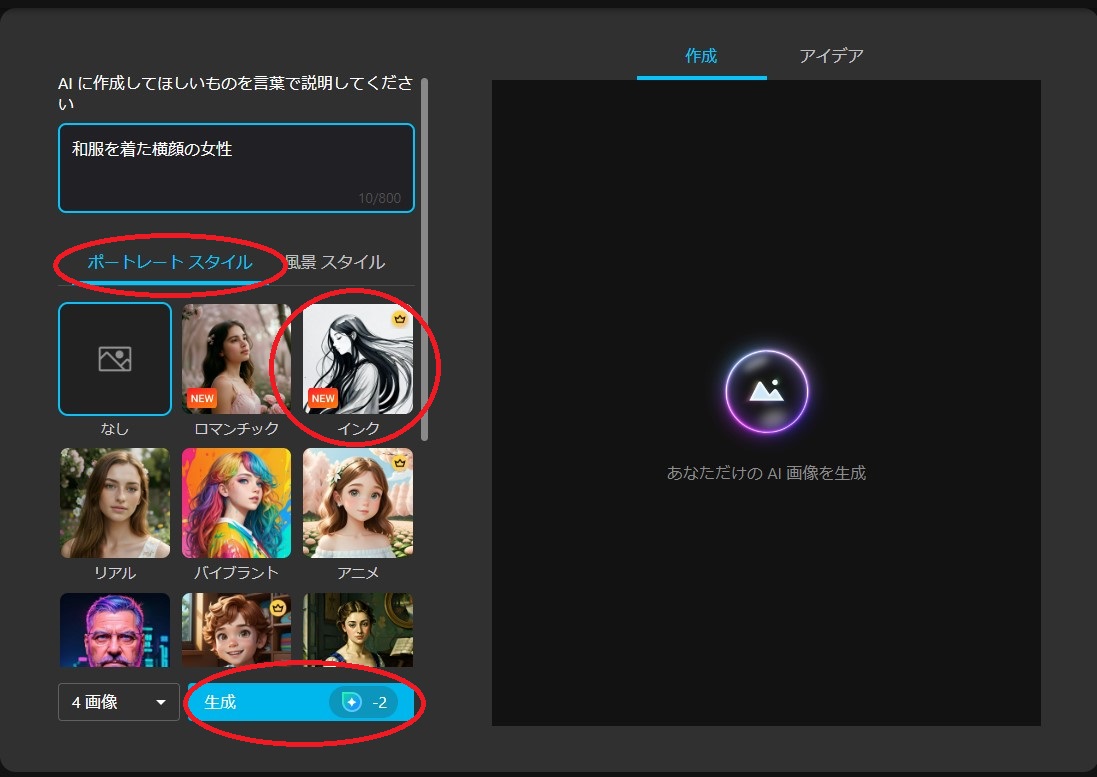
Task: Click the 10/800 character counter
Action: tap(380, 198)
